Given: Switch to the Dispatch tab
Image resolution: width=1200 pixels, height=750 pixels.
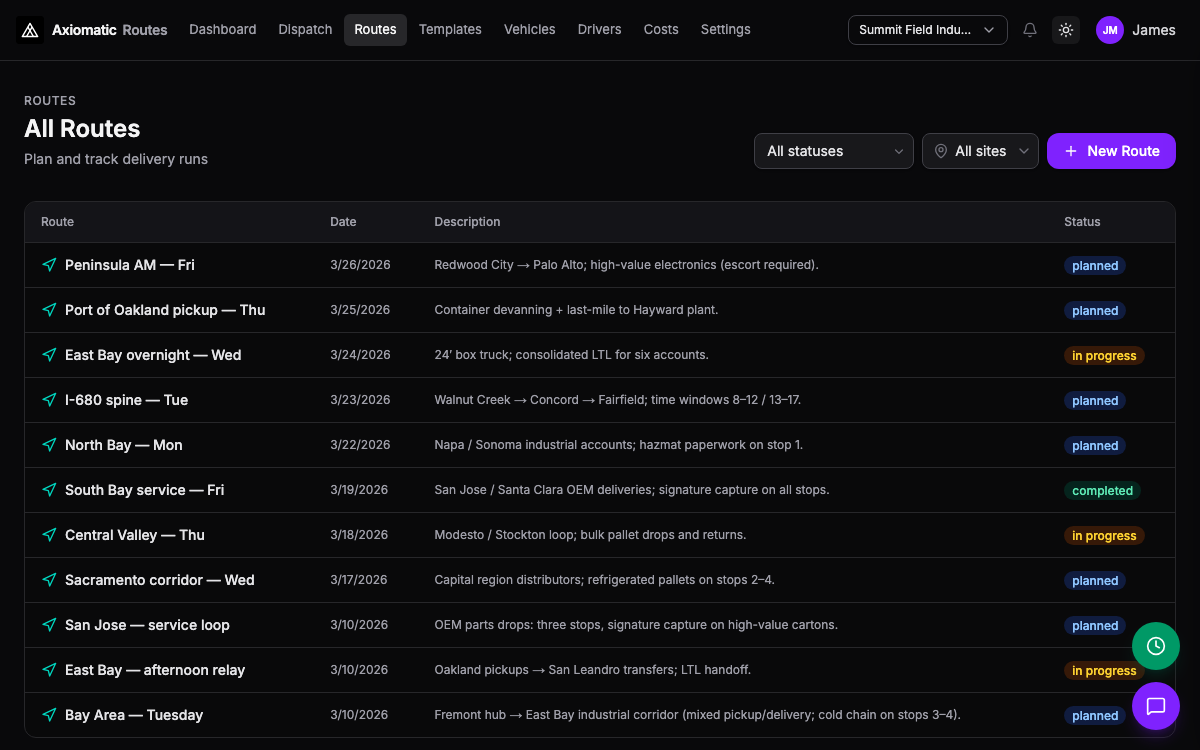Looking at the screenshot, I should (x=305, y=30).
